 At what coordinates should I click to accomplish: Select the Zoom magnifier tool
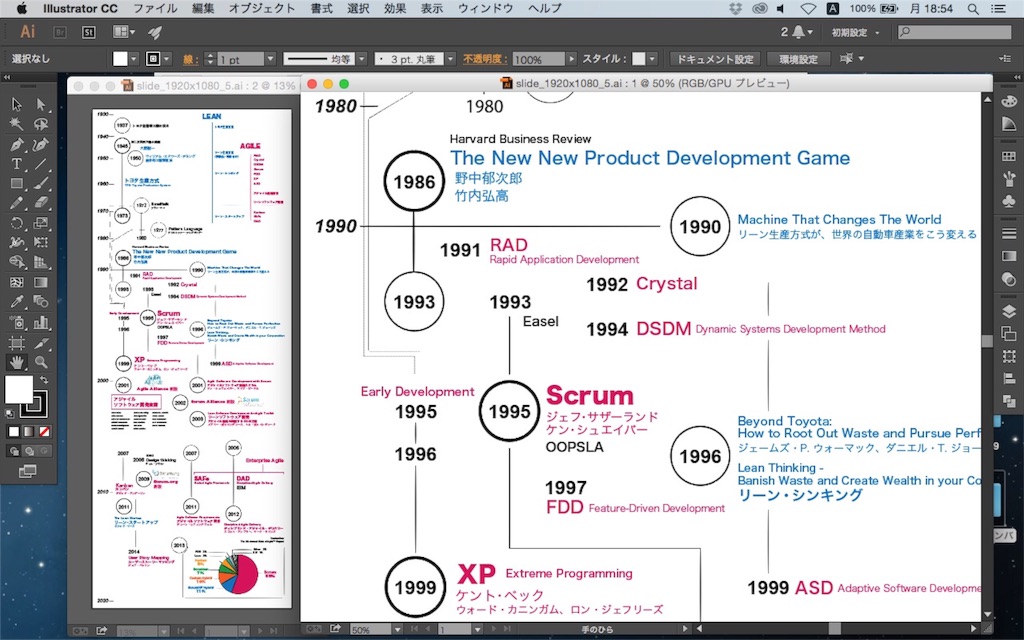click(x=41, y=362)
